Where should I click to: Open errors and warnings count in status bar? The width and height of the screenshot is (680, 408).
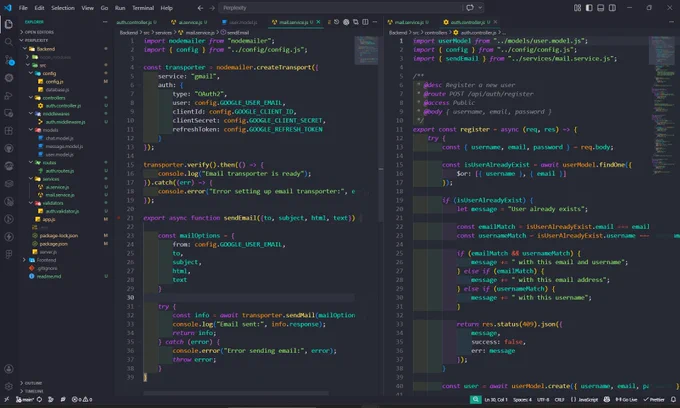(x=82, y=399)
